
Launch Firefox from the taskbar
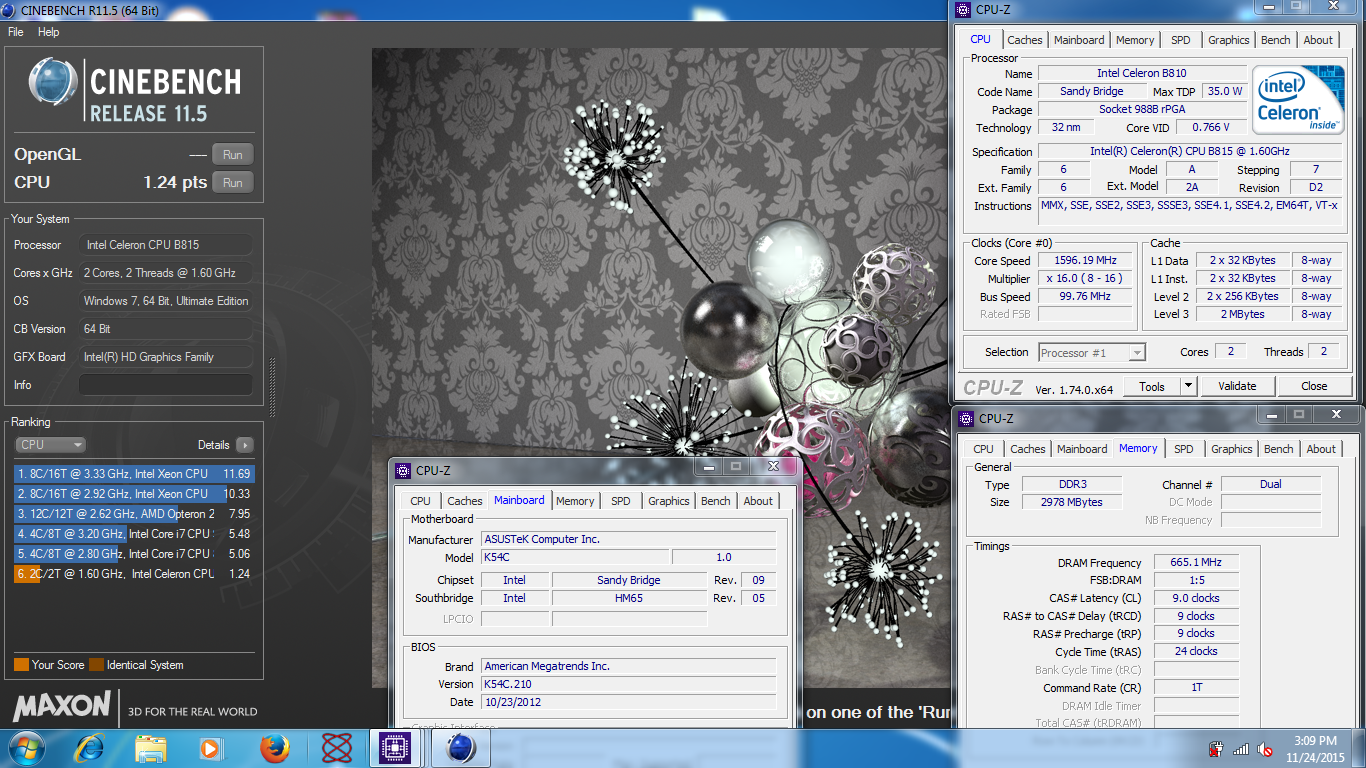(273, 748)
